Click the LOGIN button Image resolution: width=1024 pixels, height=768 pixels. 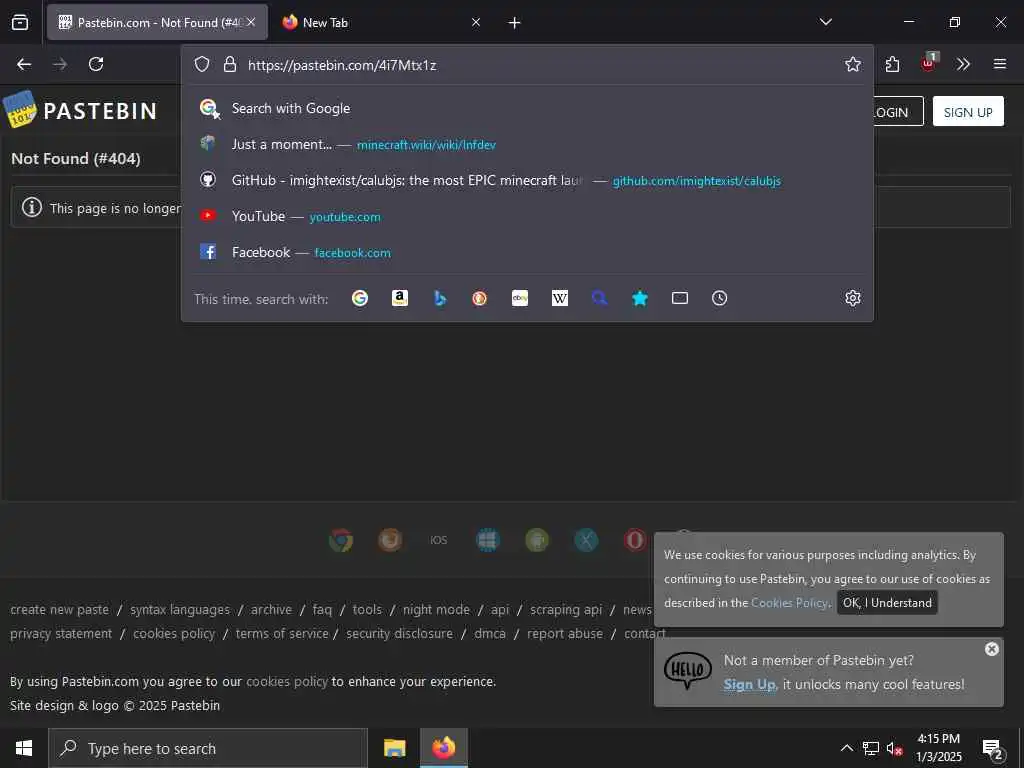point(898,112)
